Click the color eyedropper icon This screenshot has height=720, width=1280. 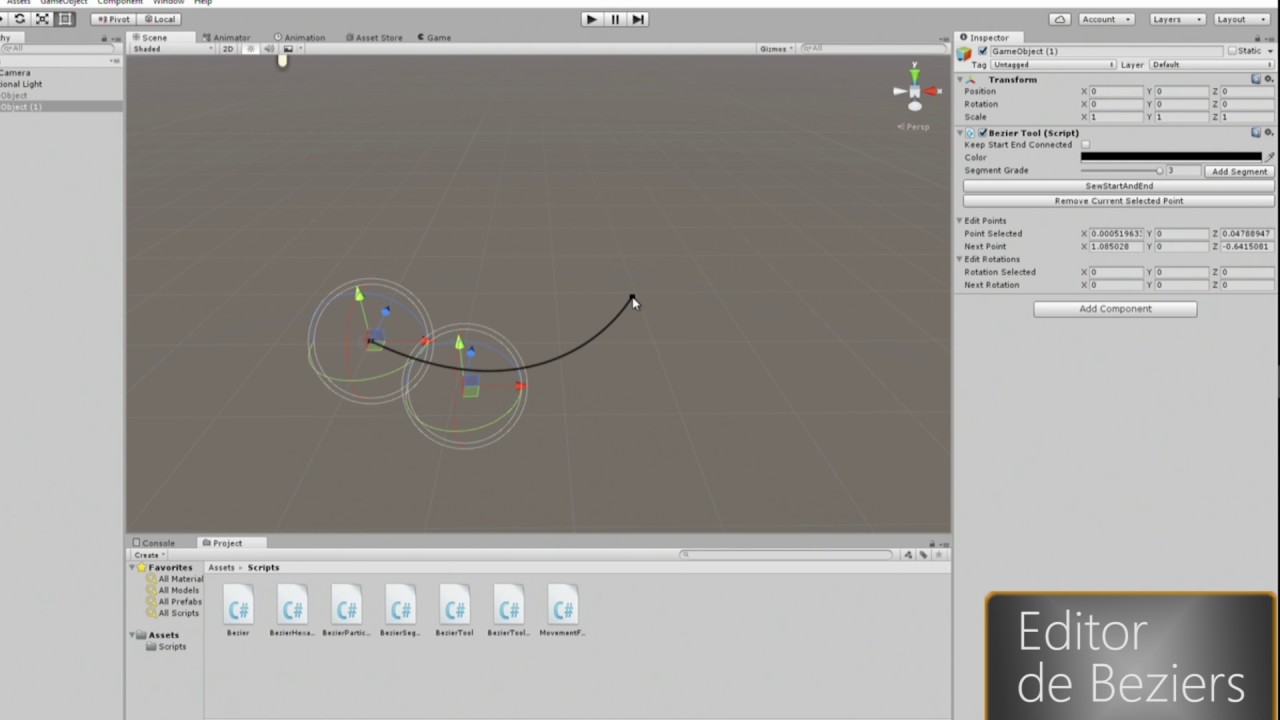[1270, 157]
